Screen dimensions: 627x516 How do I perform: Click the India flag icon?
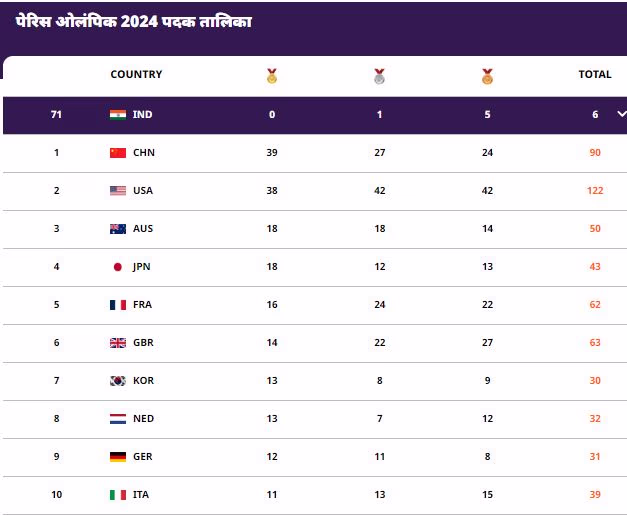tap(118, 115)
